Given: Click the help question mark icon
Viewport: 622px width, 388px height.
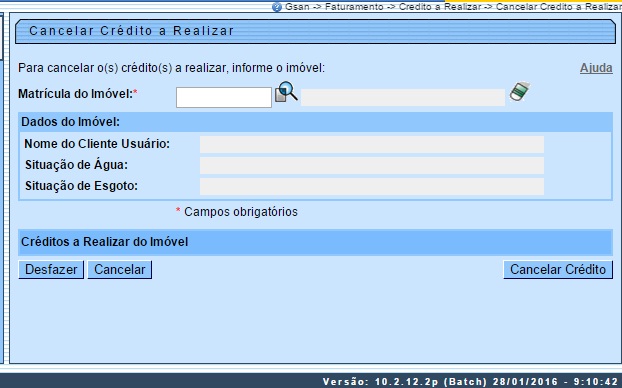Looking at the screenshot, I should click(277, 7).
